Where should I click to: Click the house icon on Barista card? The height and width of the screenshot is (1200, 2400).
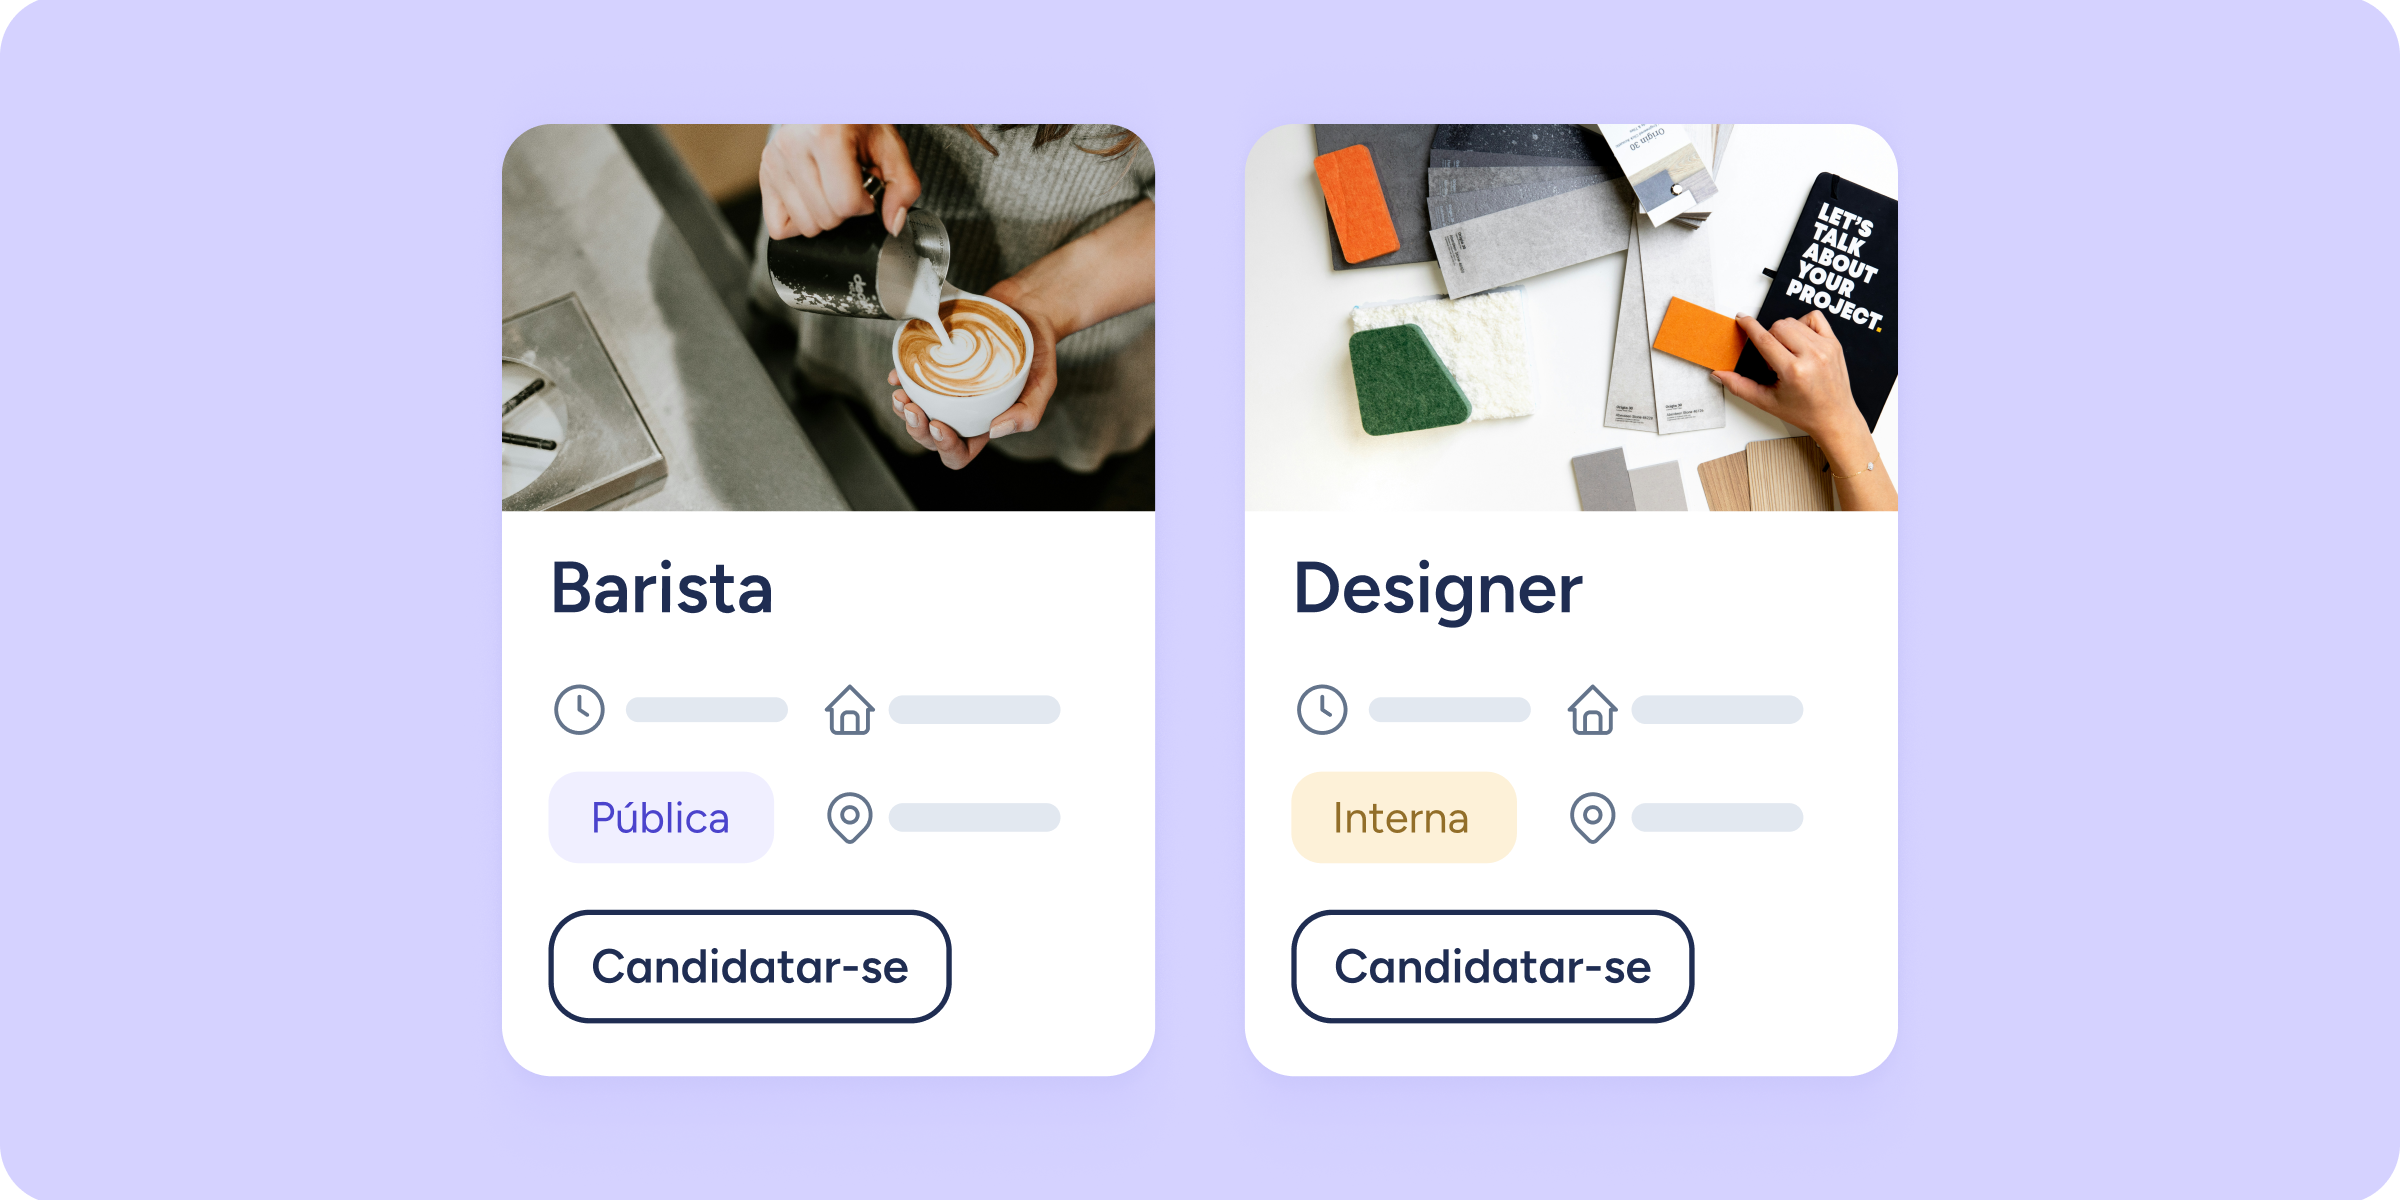pyautogui.click(x=850, y=710)
